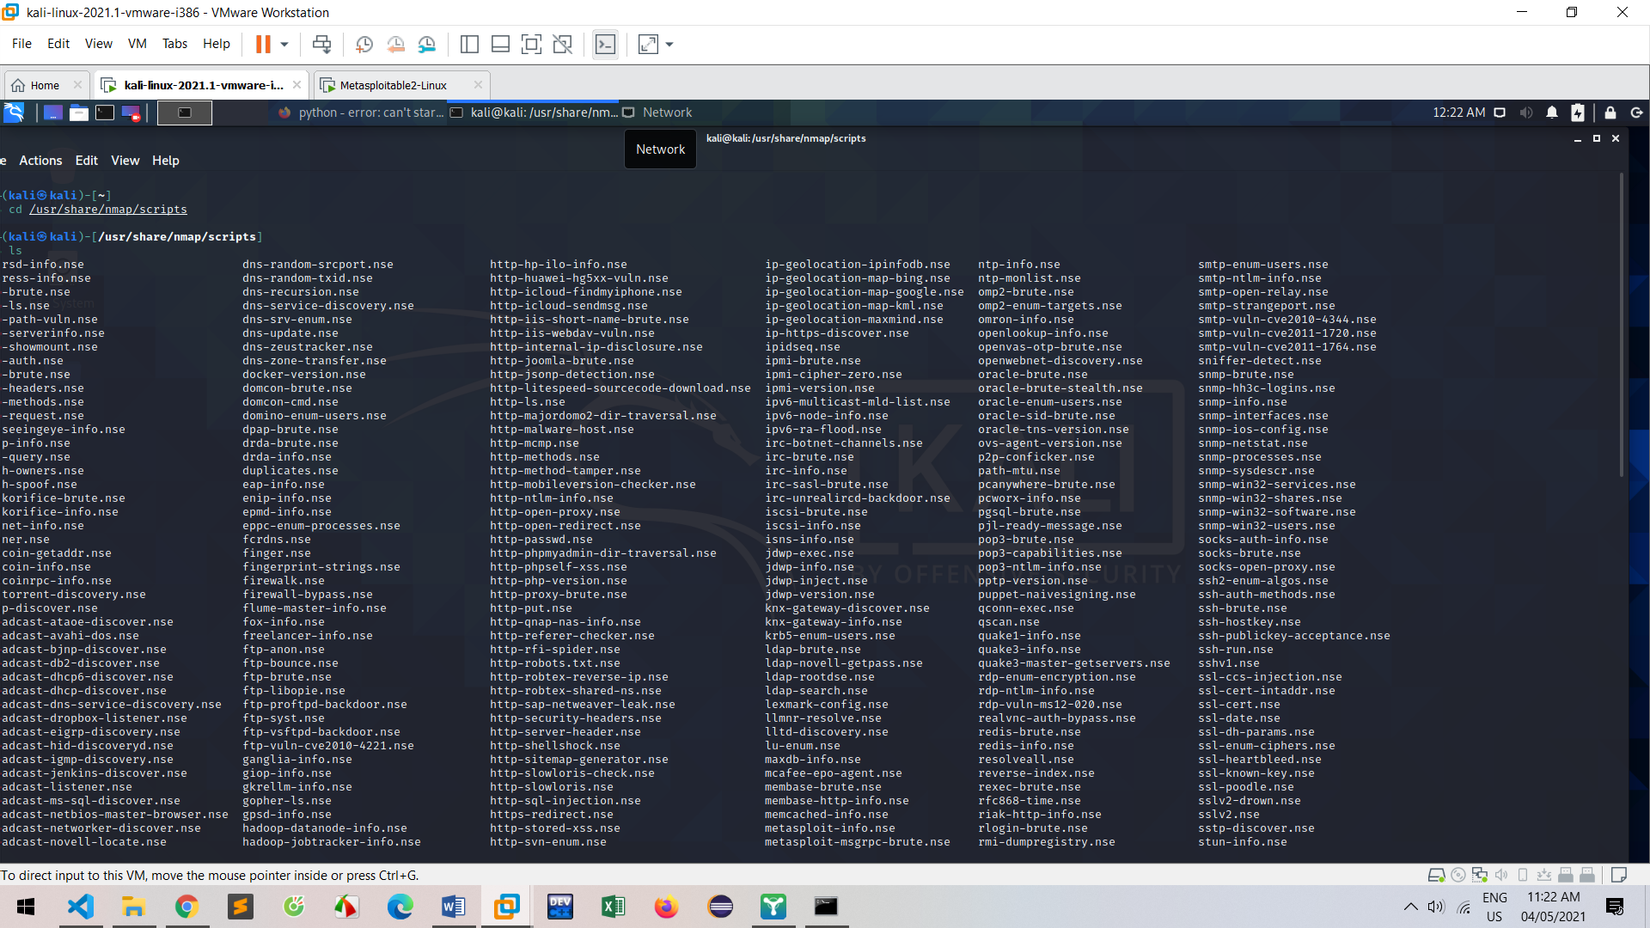1650x928 pixels.
Task: Select the Network window task button
Action: (x=657, y=113)
